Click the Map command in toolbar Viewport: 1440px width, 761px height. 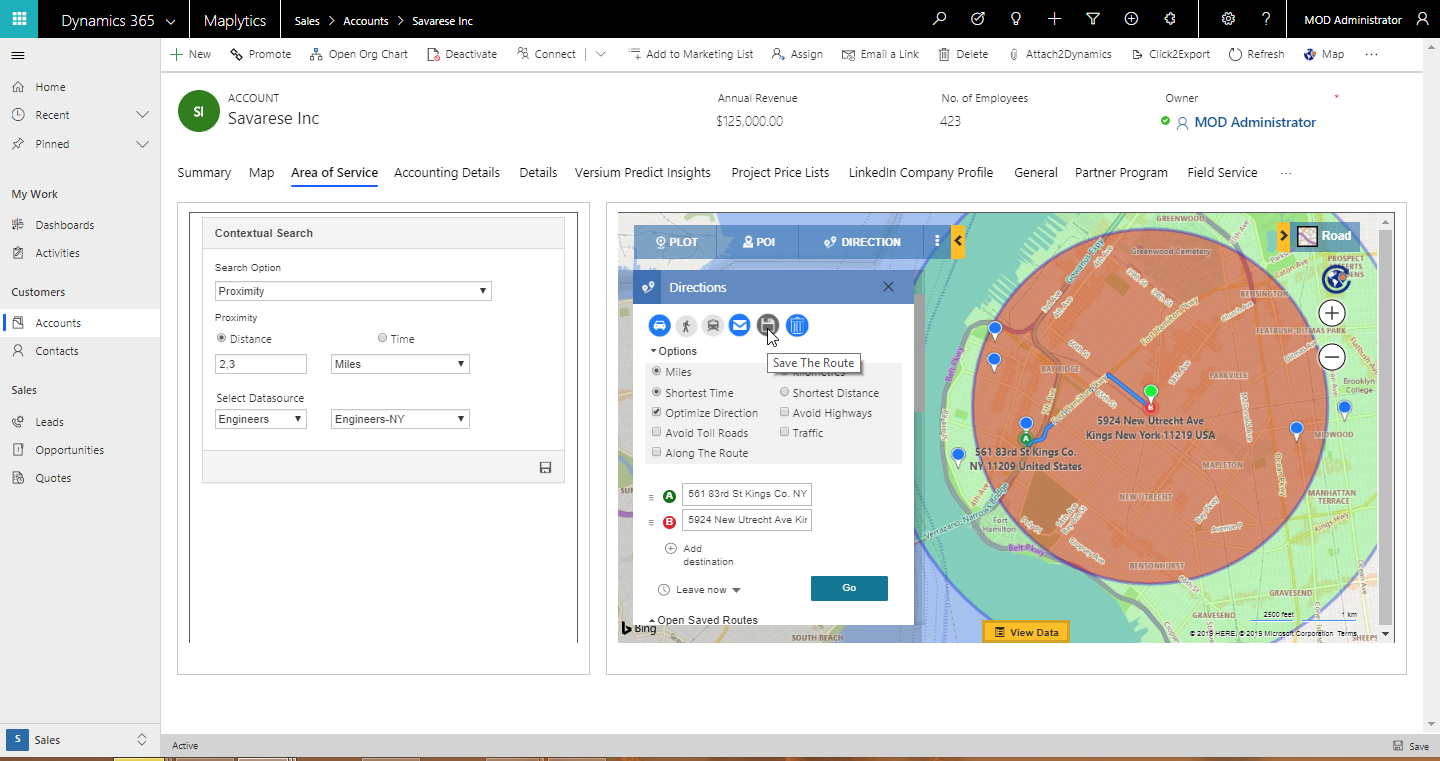click(1324, 54)
